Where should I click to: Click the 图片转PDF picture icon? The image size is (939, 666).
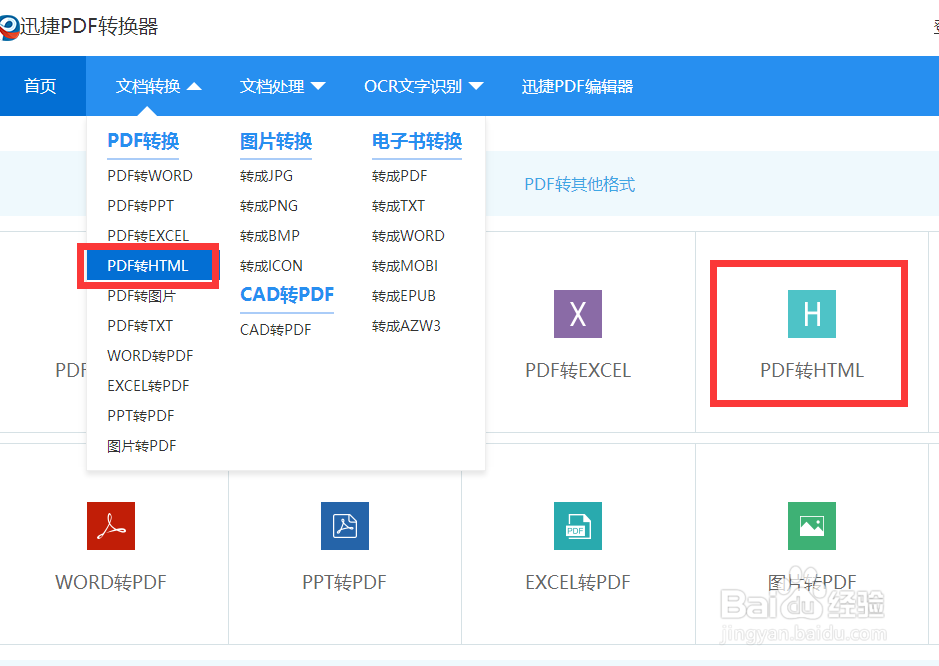pyautogui.click(x=811, y=526)
